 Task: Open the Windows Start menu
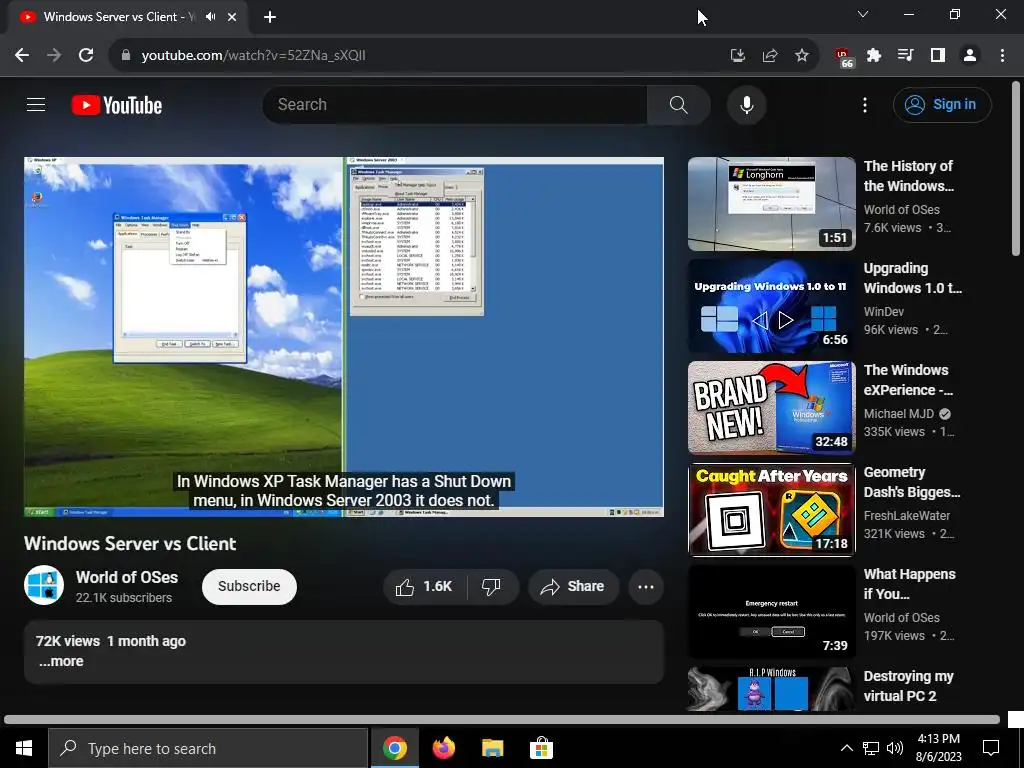coord(24,748)
